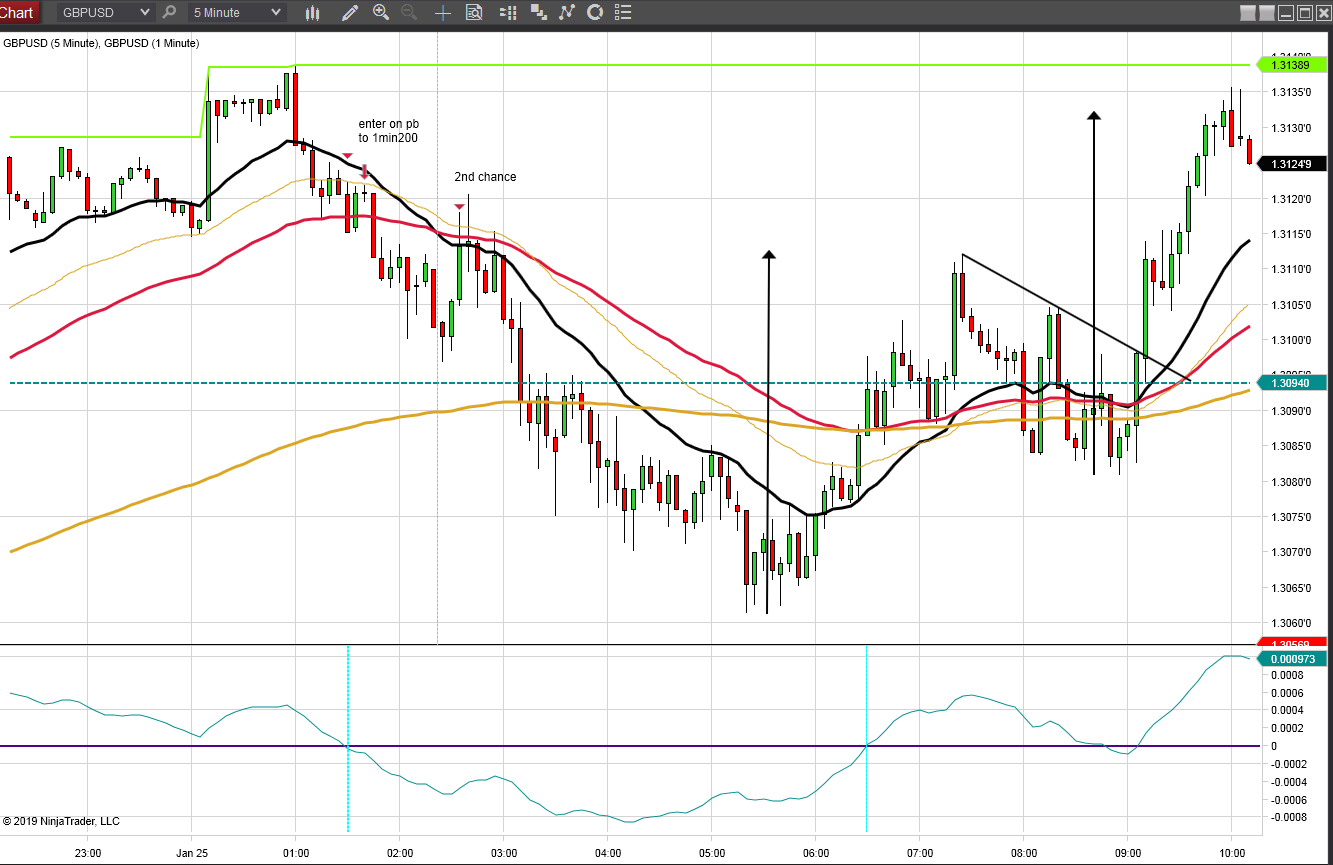The width and height of the screenshot is (1333, 865).
Task: Close the chart window
Action: (x=1322, y=13)
